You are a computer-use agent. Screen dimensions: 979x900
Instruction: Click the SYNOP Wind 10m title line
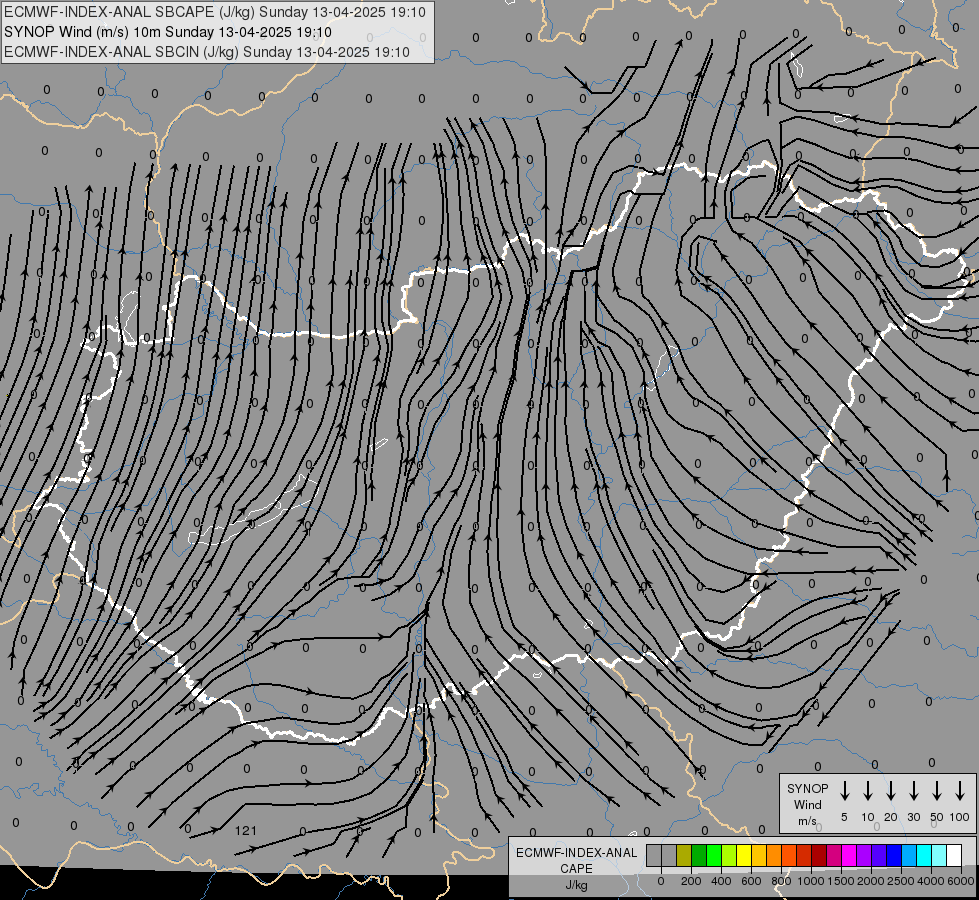pos(167,32)
